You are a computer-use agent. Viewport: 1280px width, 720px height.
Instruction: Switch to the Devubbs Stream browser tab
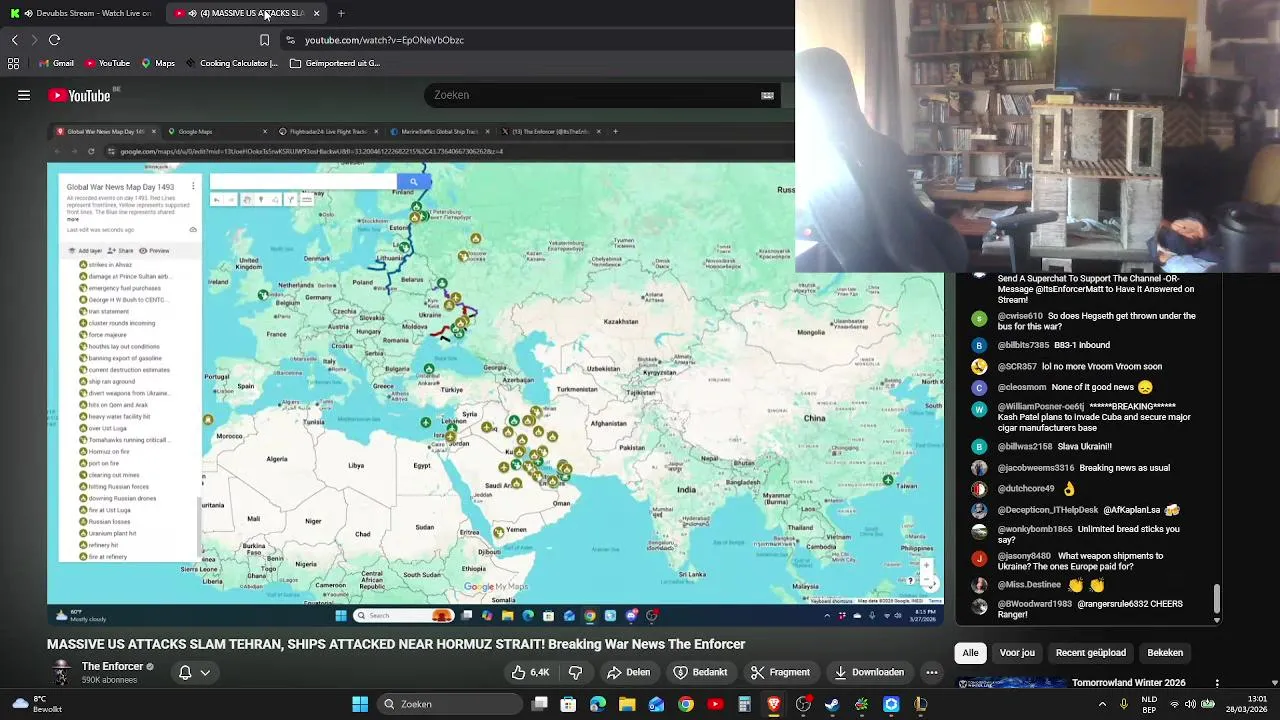click(82, 13)
